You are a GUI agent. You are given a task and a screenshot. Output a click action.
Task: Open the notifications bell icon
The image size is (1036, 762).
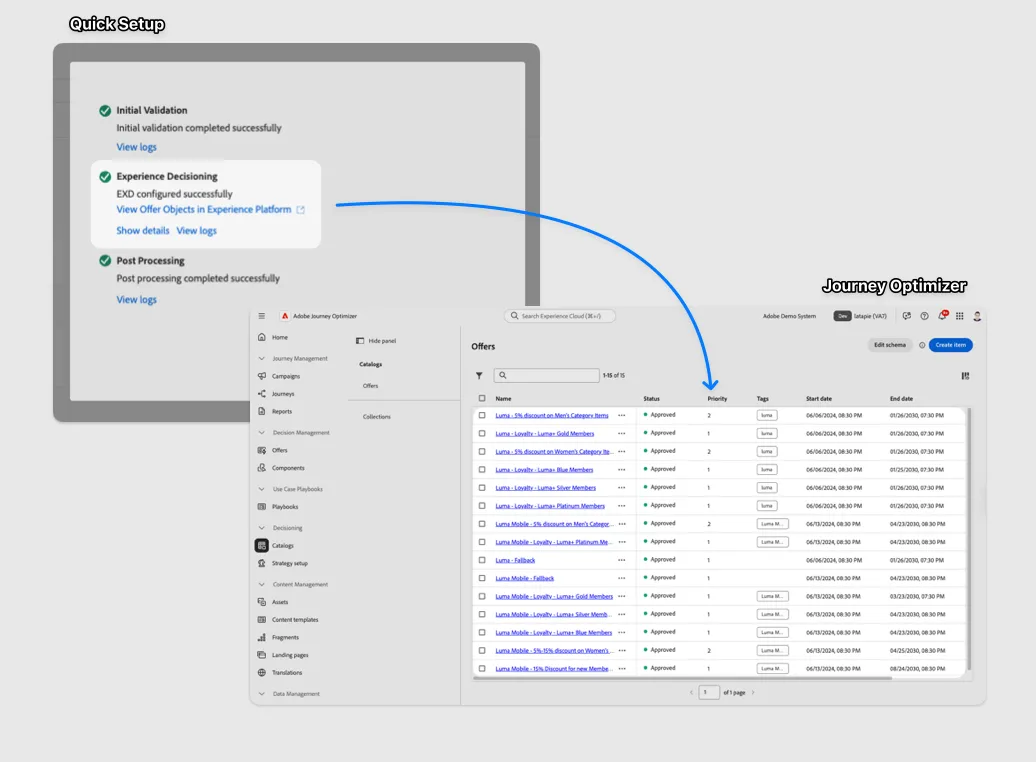coord(942,316)
